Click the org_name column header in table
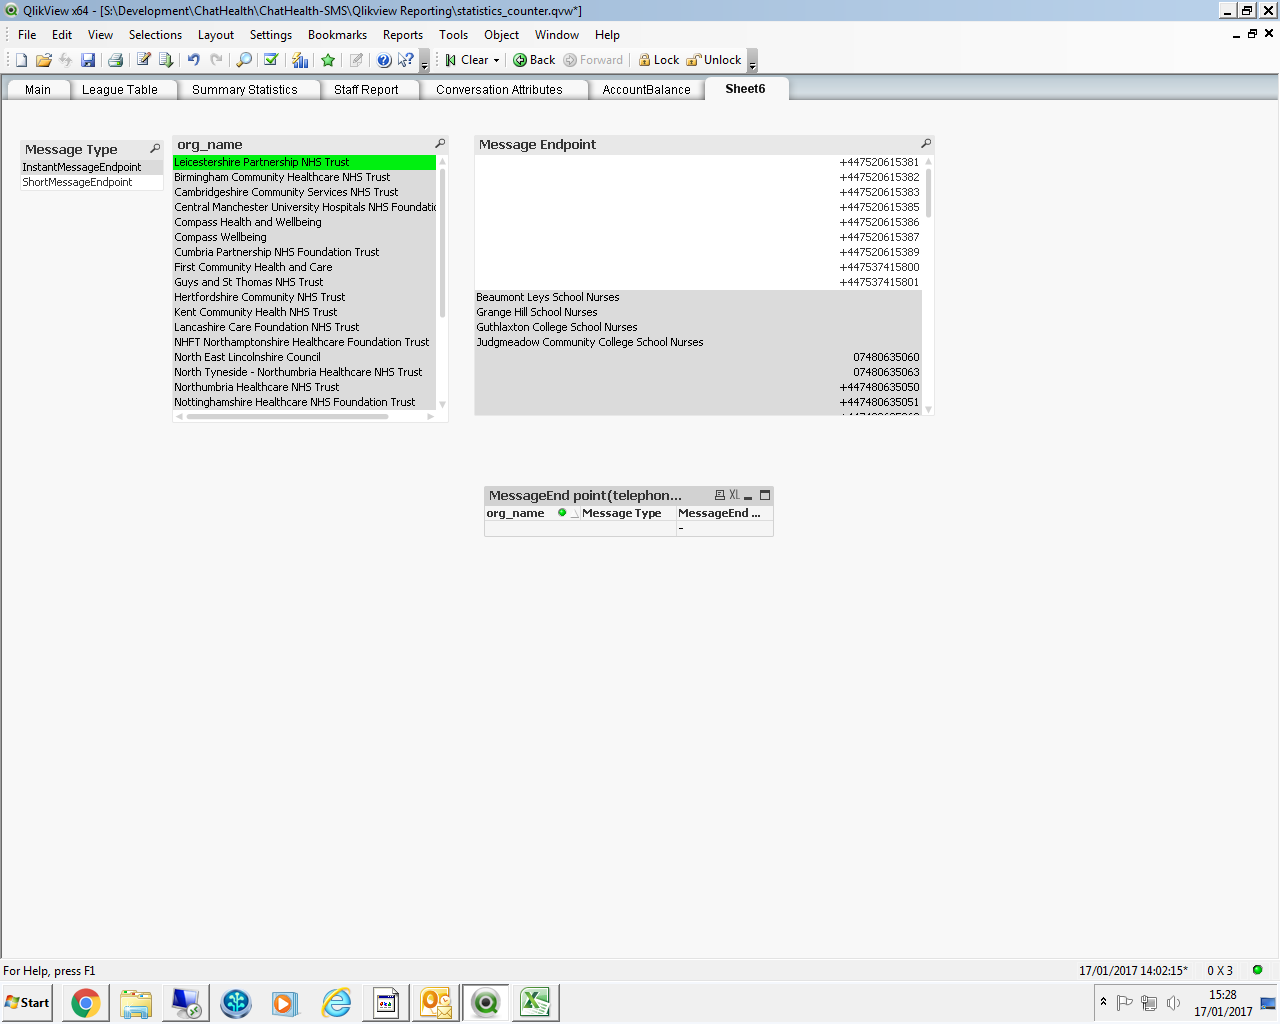Viewport: 1280px width, 1024px height. coord(515,513)
